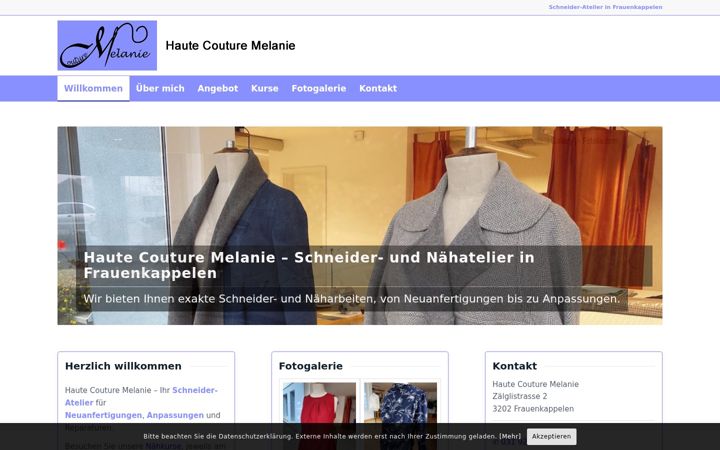The height and width of the screenshot is (450, 720).
Task: Open the Neuanfertigungen, Anpassungen link
Action: (x=134, y=415)
